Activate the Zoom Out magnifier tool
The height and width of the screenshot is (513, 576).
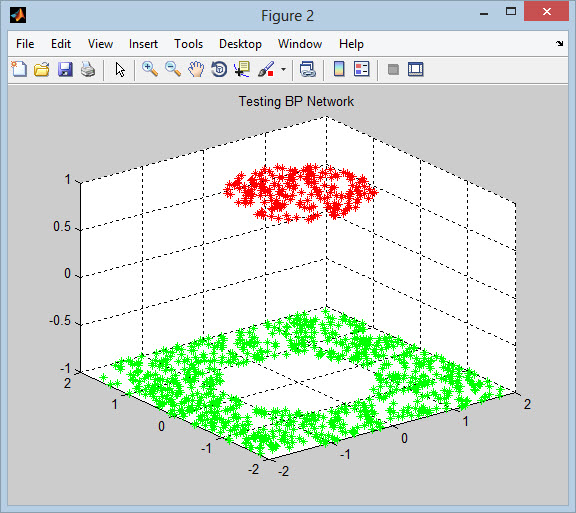click(x=173, y=69)
